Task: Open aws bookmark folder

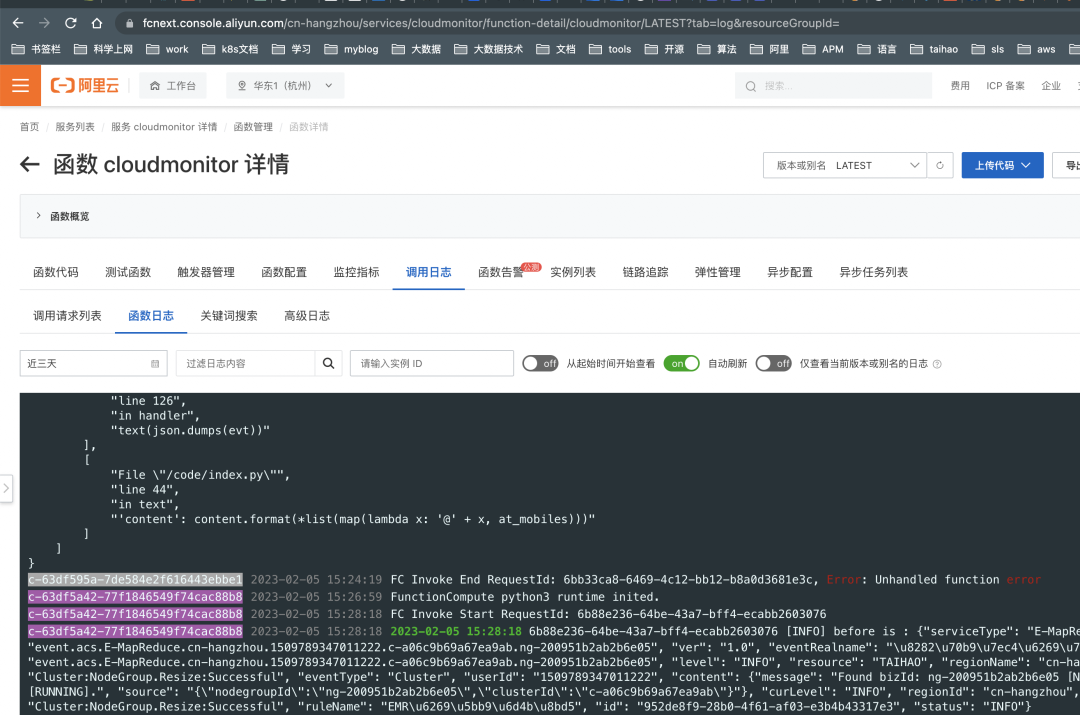Action: [1037, 50]
